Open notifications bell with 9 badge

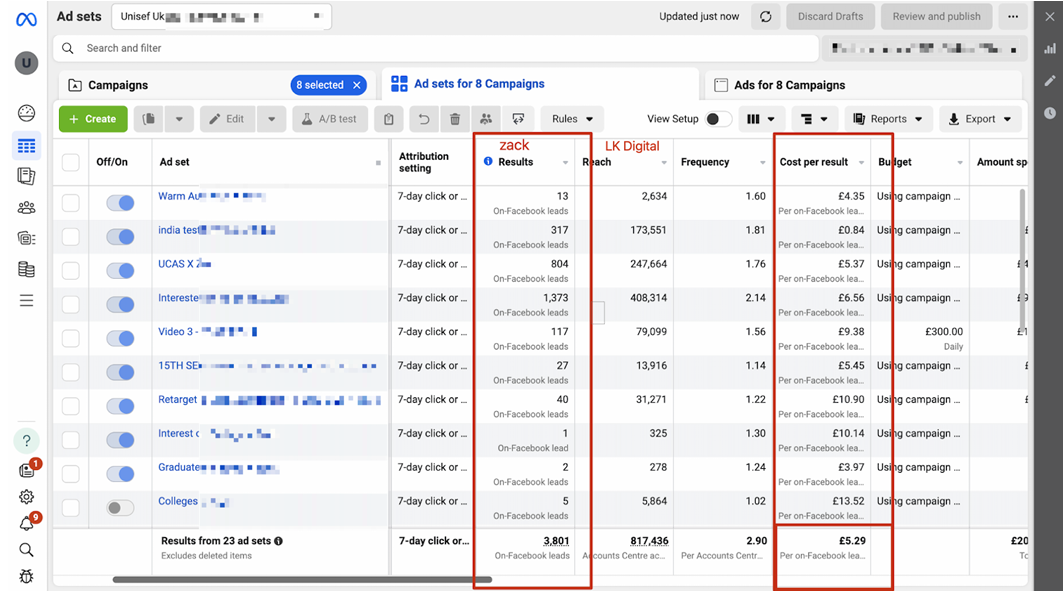pos(27,523)
